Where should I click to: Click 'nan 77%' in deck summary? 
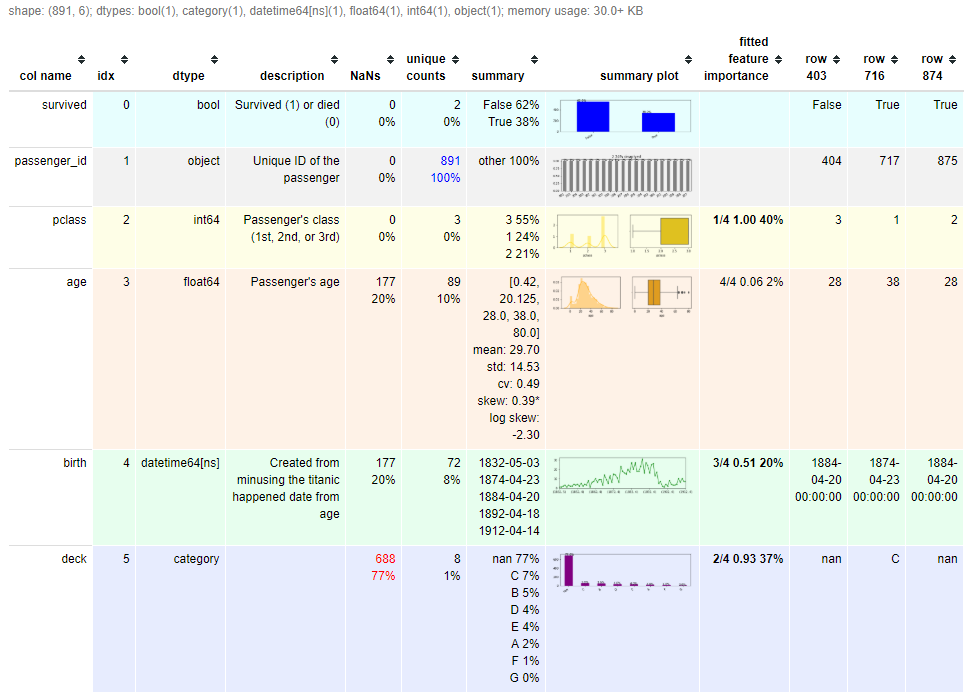(516, 559)
